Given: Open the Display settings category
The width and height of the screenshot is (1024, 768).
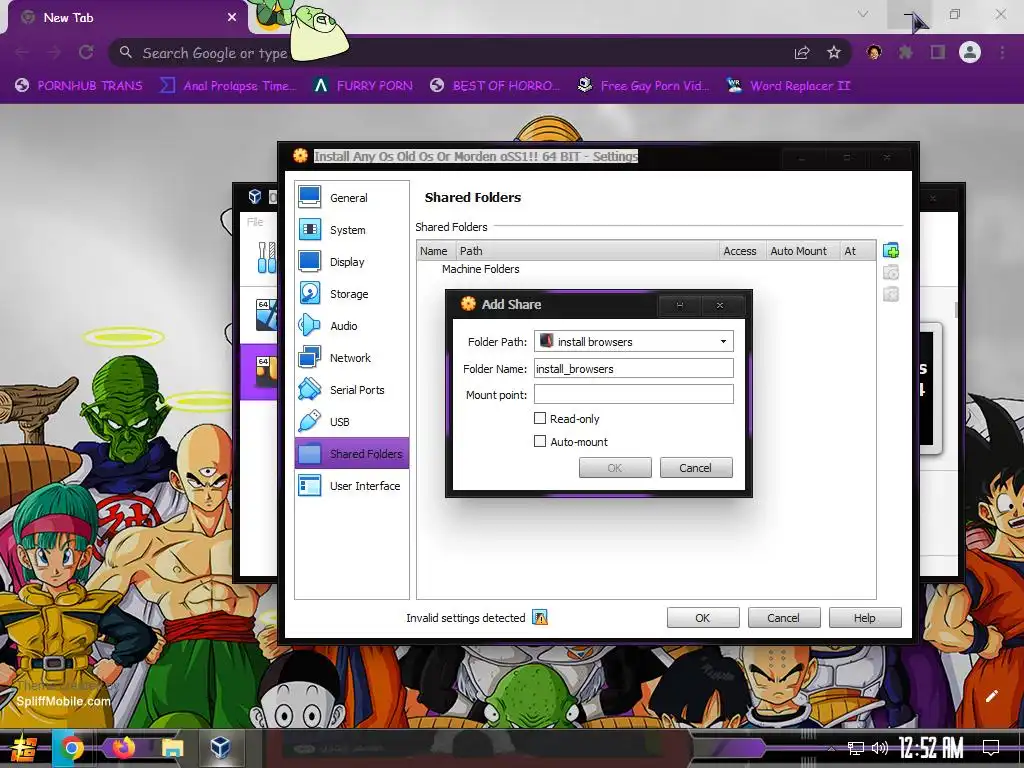Looking at the screenshot, I should (x=351, y=261).
